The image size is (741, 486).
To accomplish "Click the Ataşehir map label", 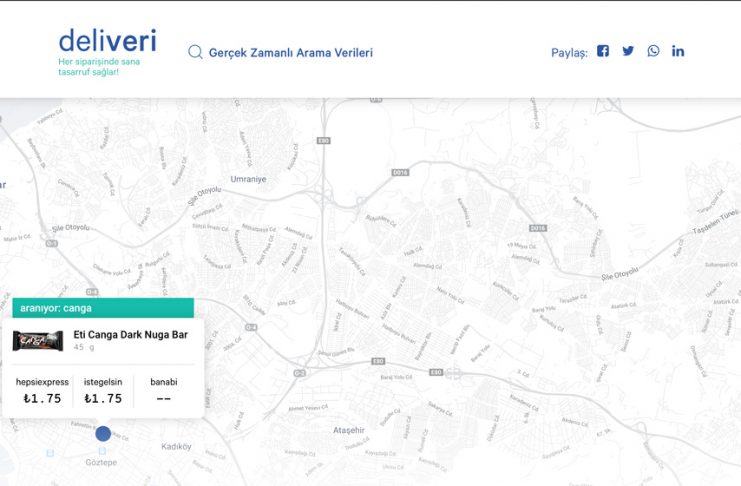I will pos(349,430).
